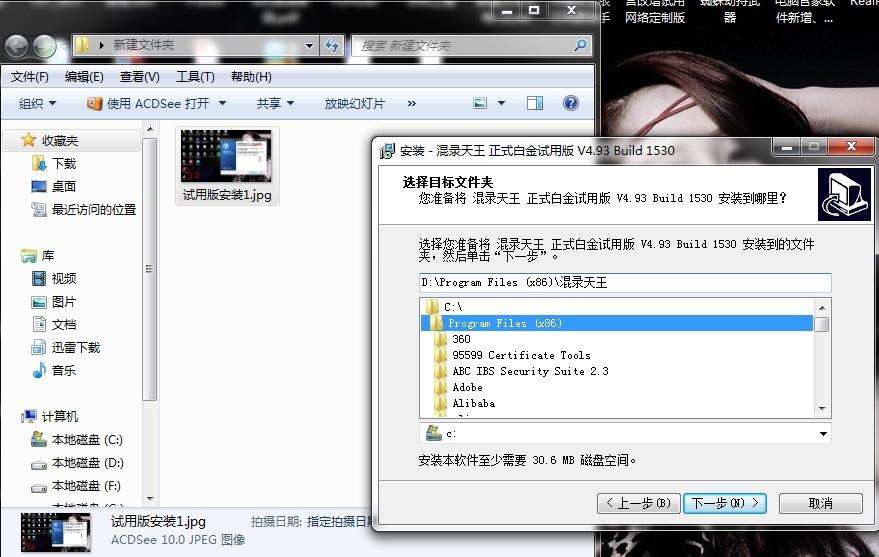The width and height of the screenshot is (879, 557).
Task: Open the drive selection dropdown showing c:
Action: pyautogui.click(x=823, y=434)
